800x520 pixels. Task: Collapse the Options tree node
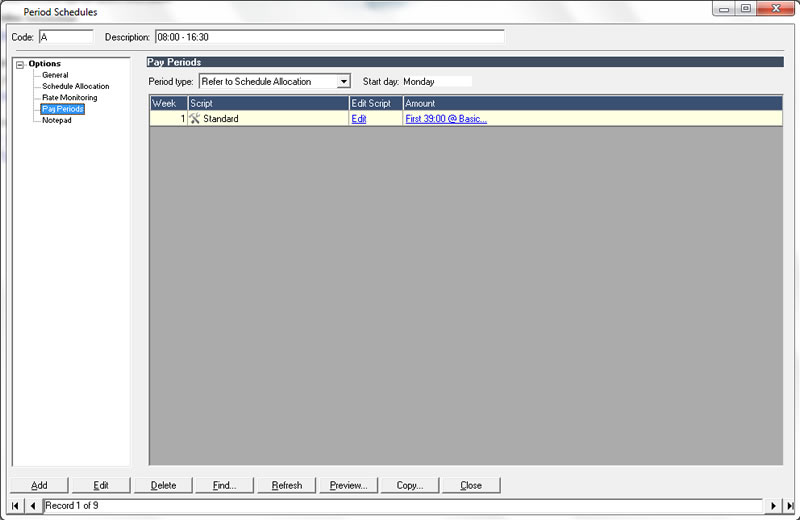coord(20,64)
